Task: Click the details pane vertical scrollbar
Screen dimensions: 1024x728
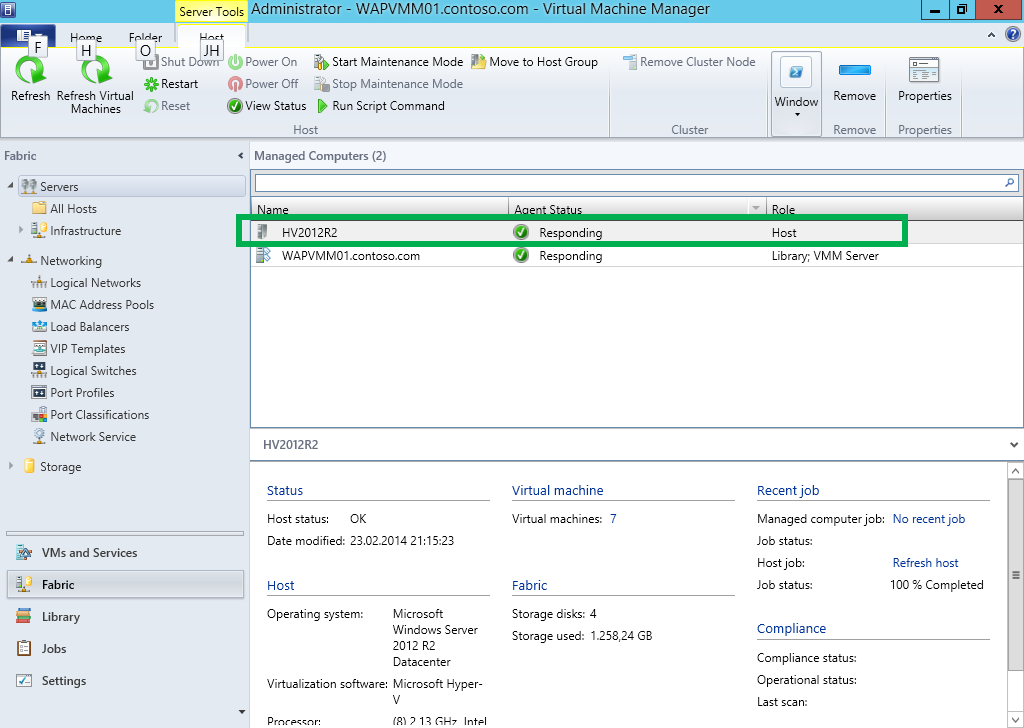Action: (x=1016, y=575)
